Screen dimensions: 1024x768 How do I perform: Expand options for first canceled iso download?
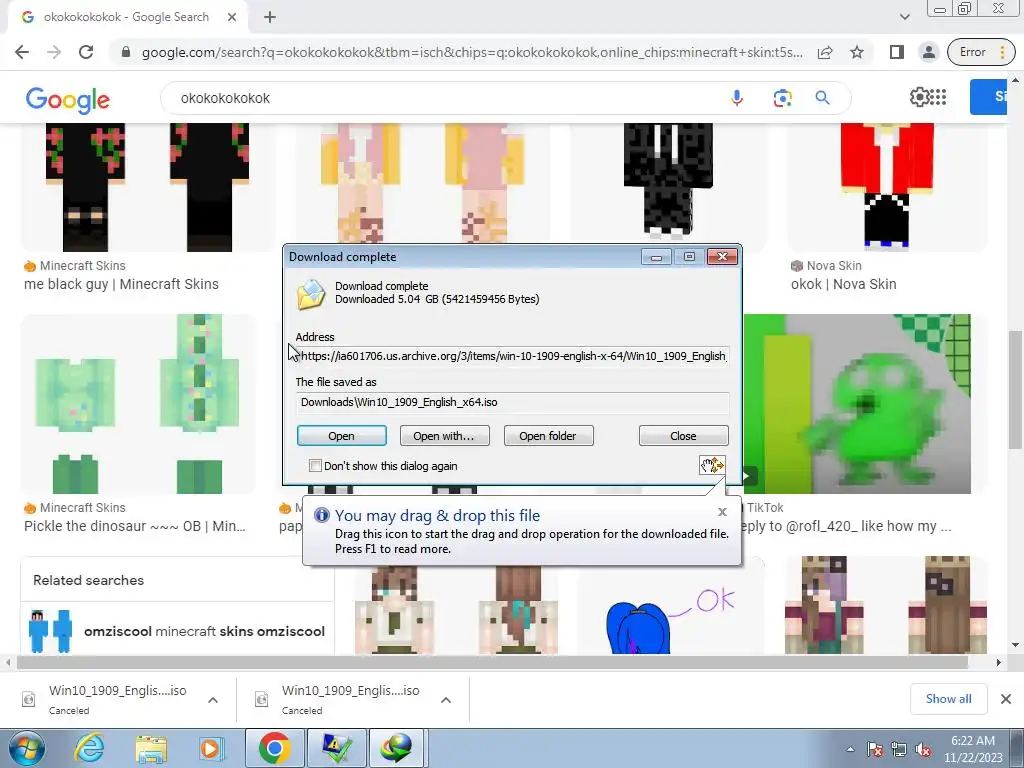tap(213, 700)
